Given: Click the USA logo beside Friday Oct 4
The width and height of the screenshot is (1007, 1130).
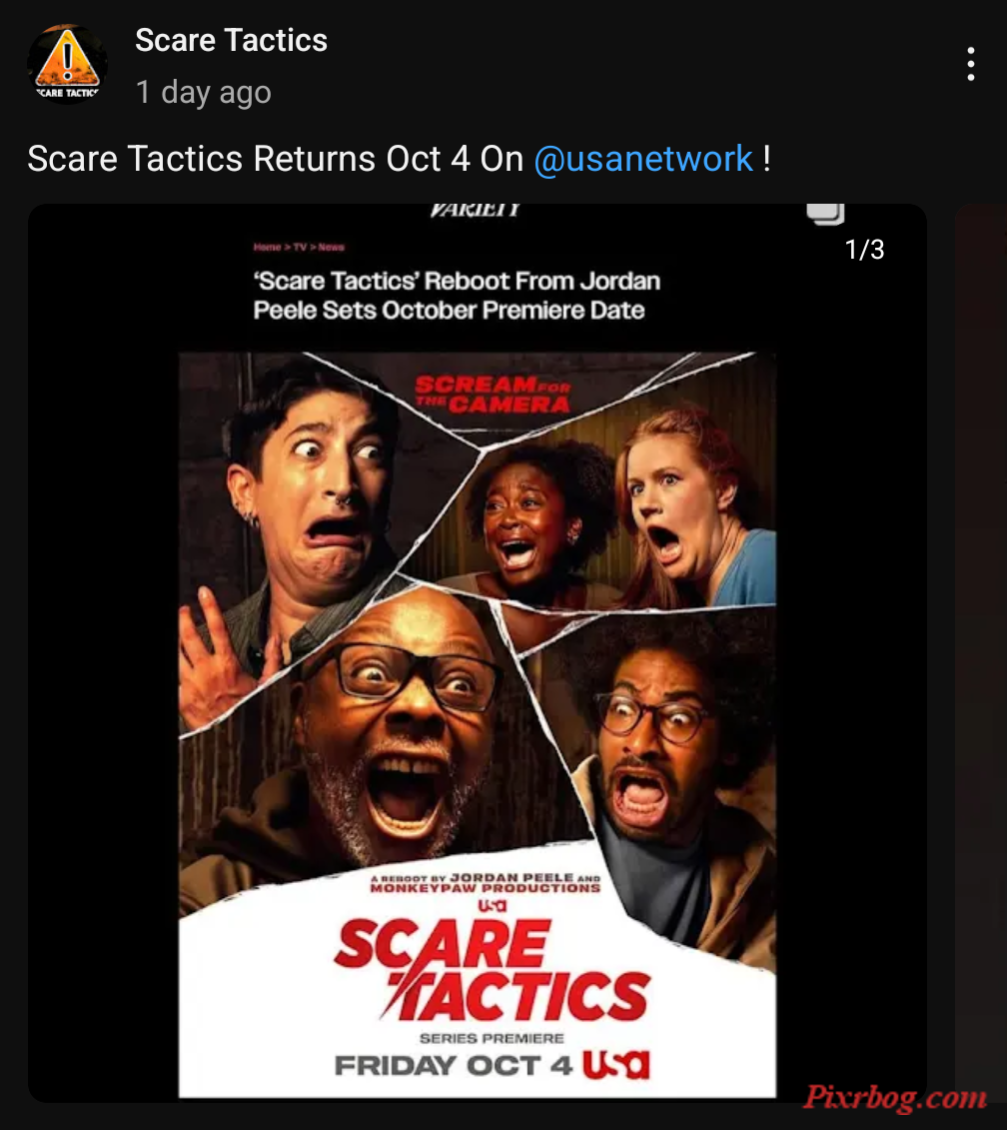Looking at the screenshot, I should click(616, 1064).
